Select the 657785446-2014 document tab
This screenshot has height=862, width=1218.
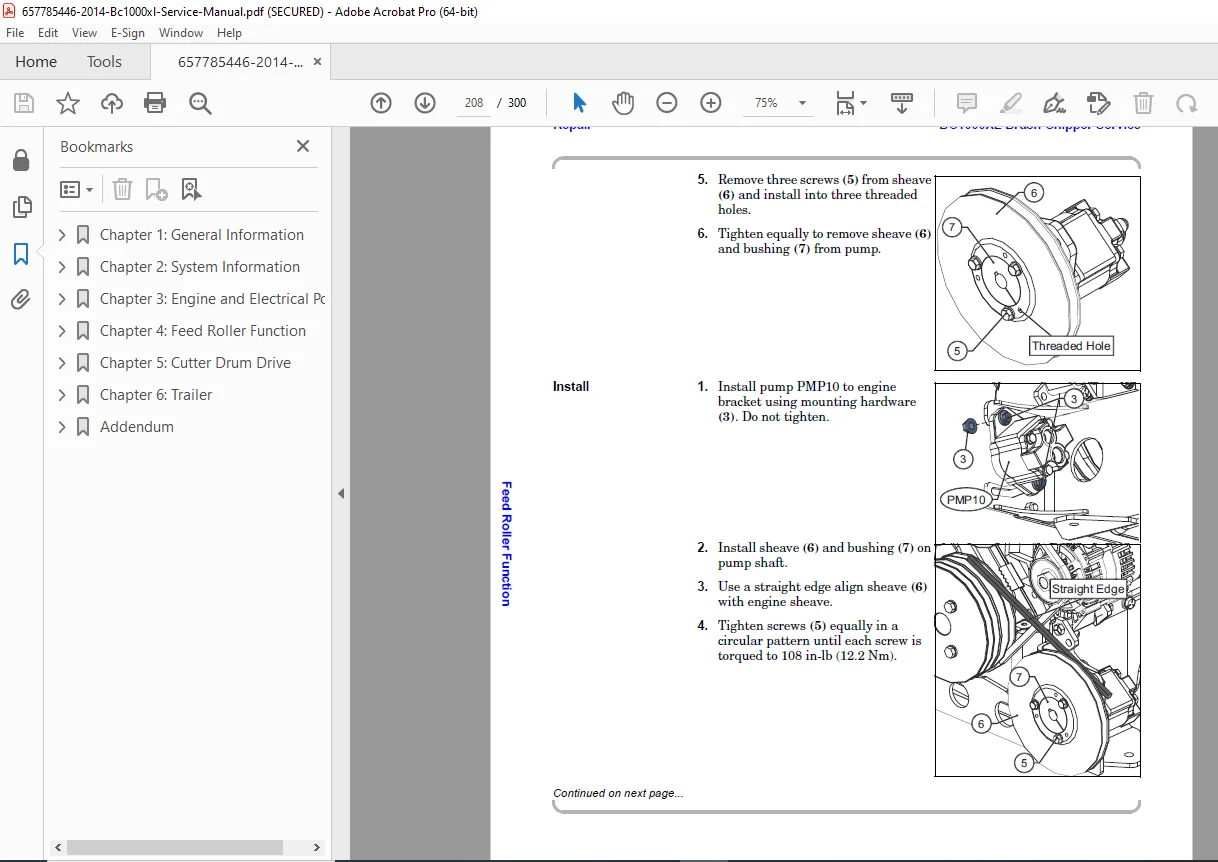[240, 62]
